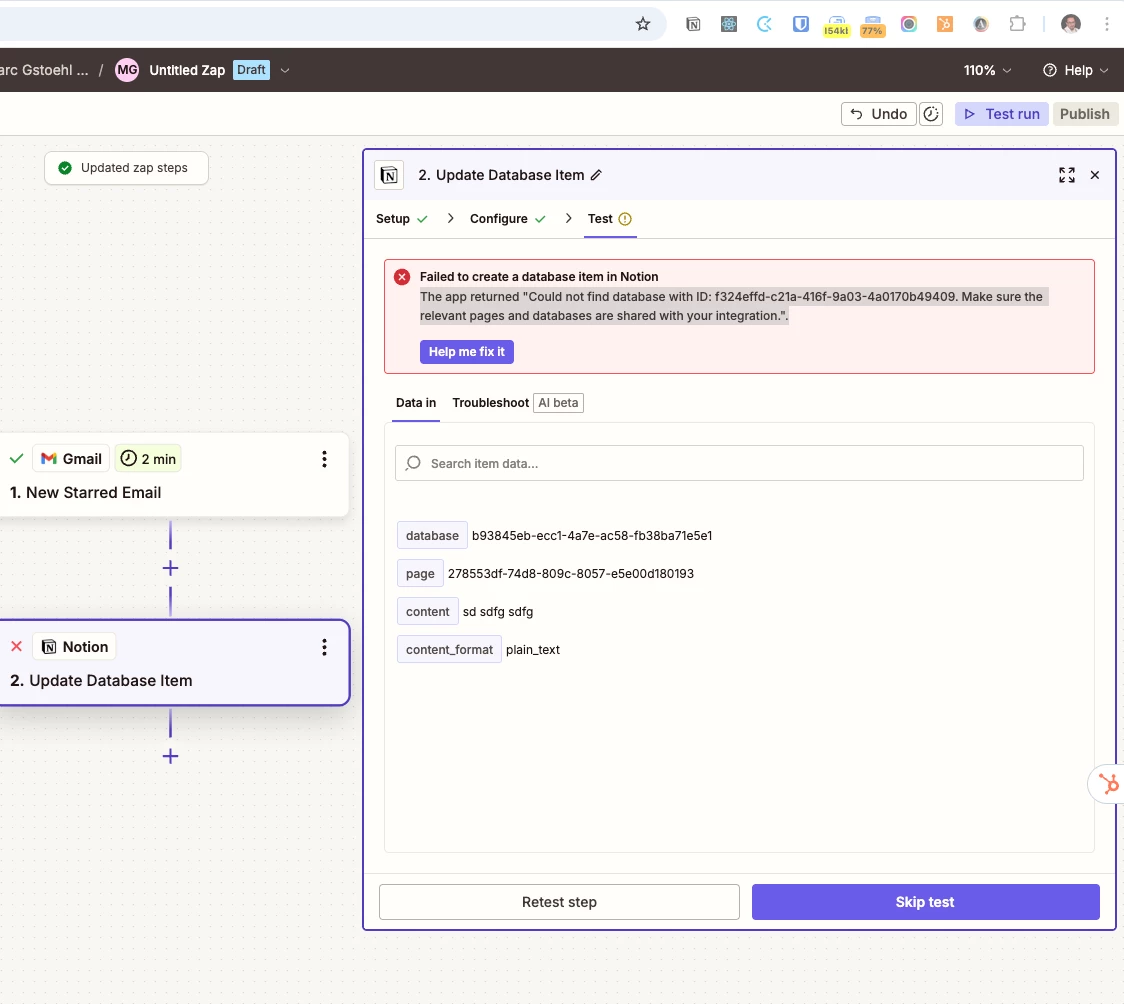Click Notion logo in panel header
Screen dimensions: 1124x1004
pyautogui.click(x=389, y=175)
